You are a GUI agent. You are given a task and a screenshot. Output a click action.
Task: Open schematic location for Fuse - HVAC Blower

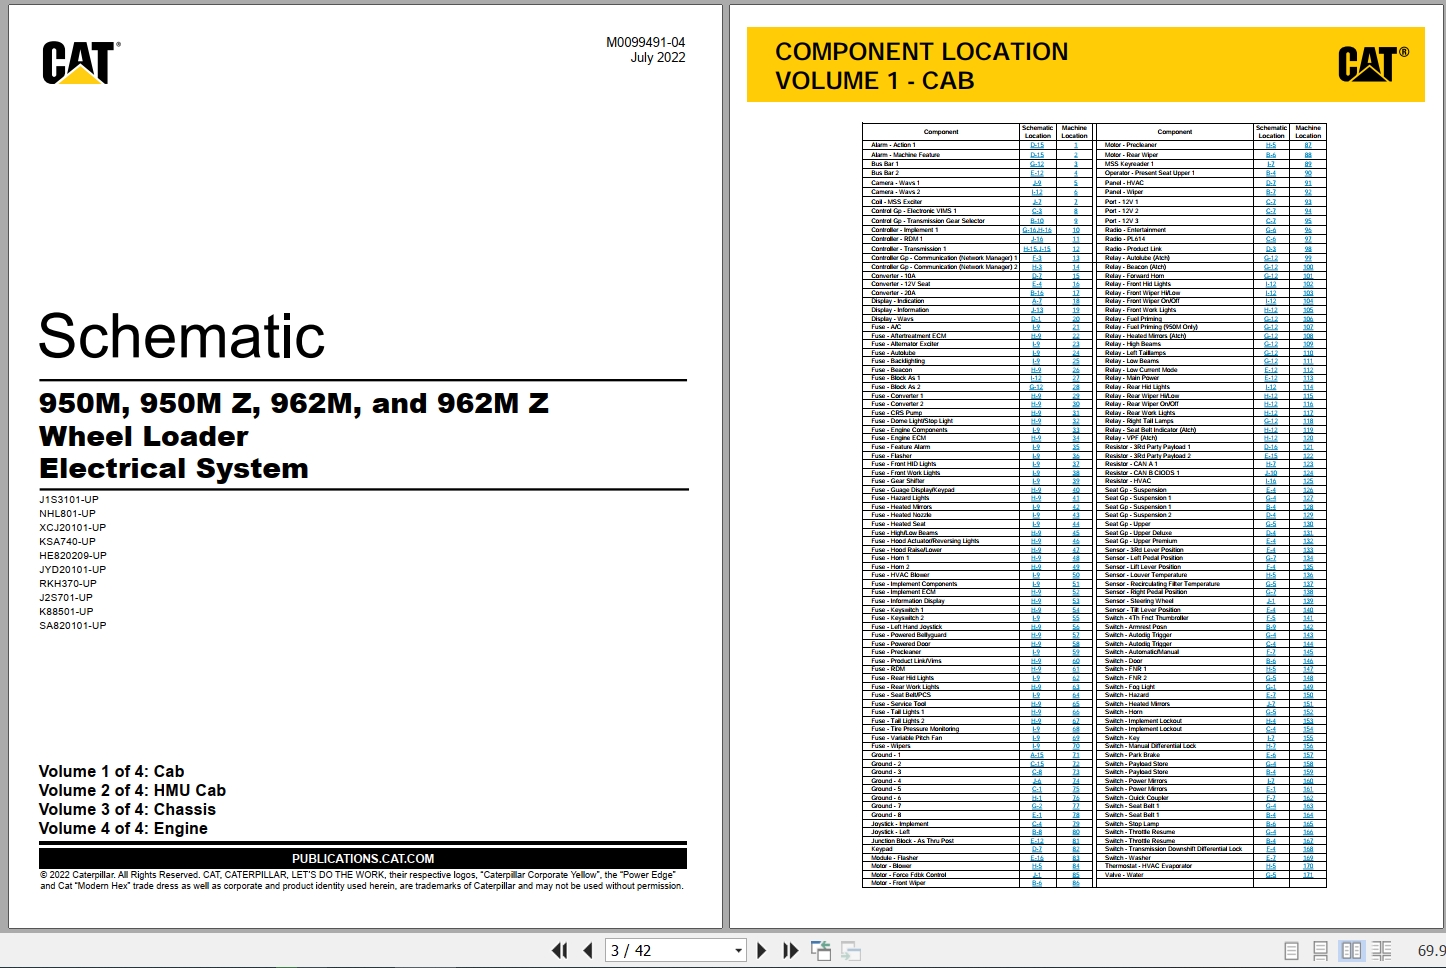click(x=1037, y=575)
